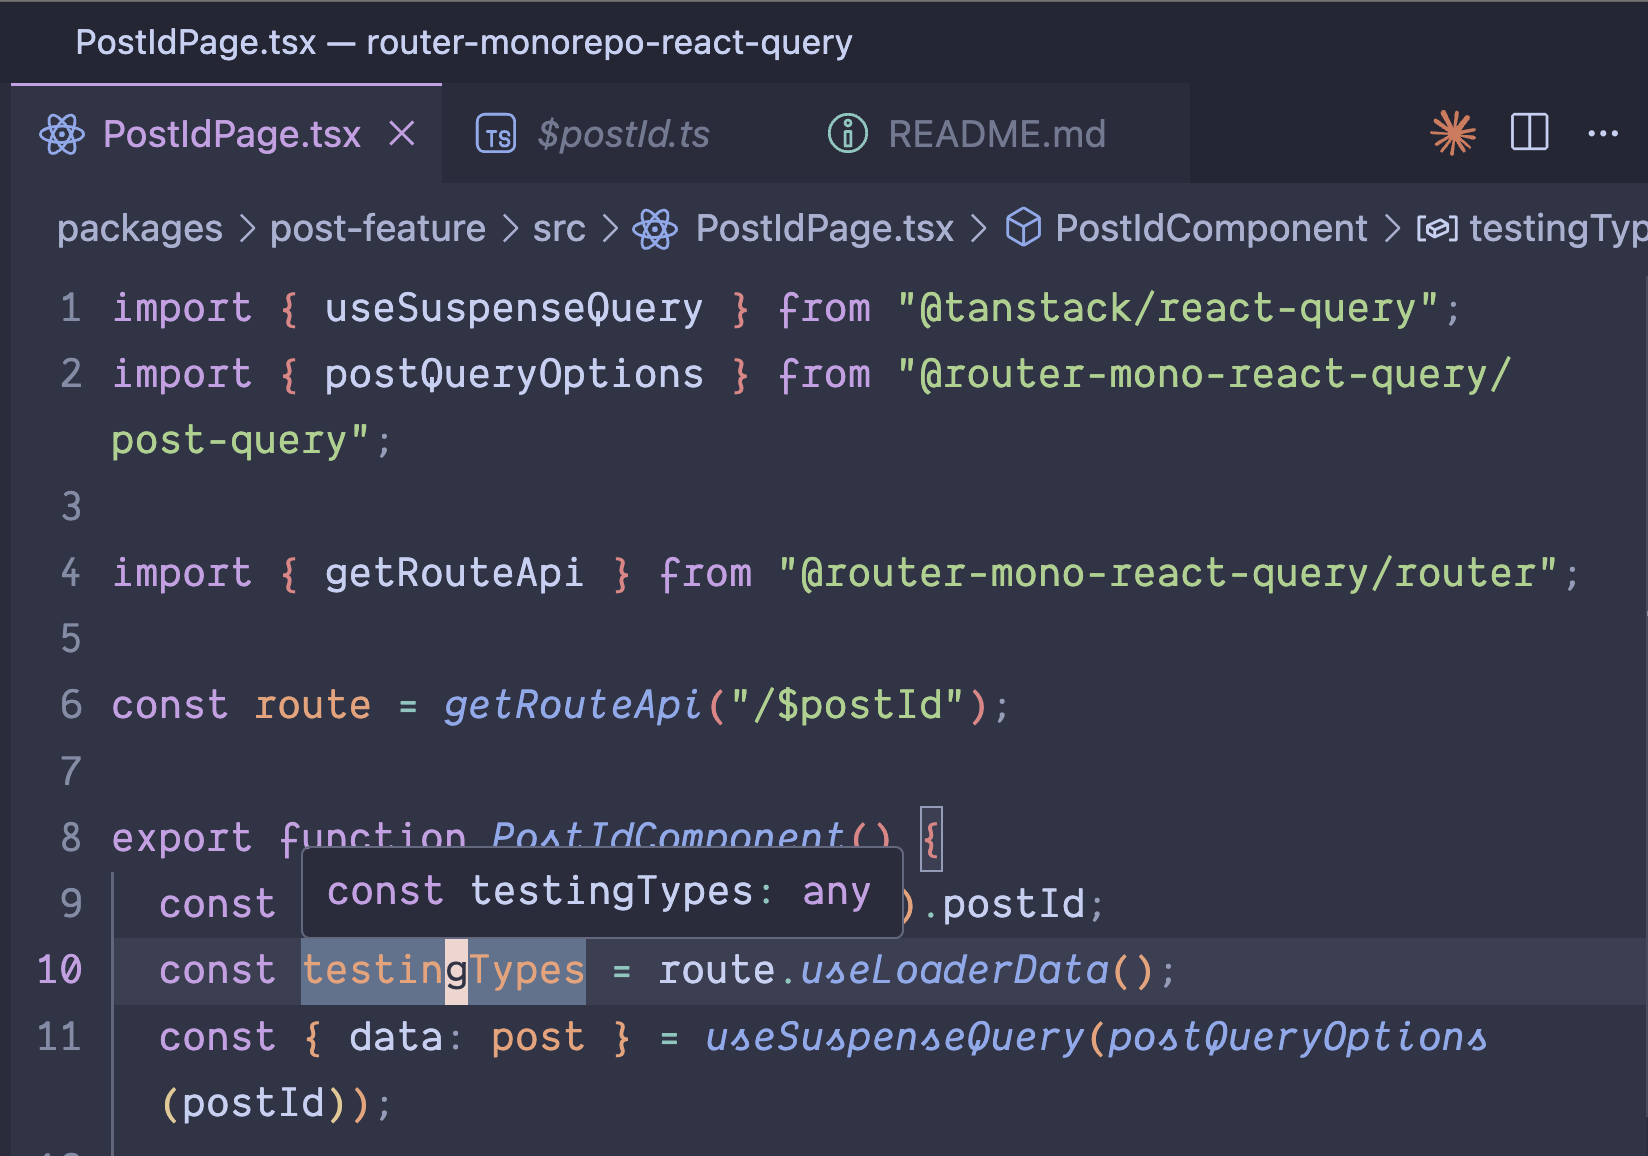The image size is (1648, 1156).
Task: Close the PostIdPage.tsx editor tab
Action: (402, 133)
